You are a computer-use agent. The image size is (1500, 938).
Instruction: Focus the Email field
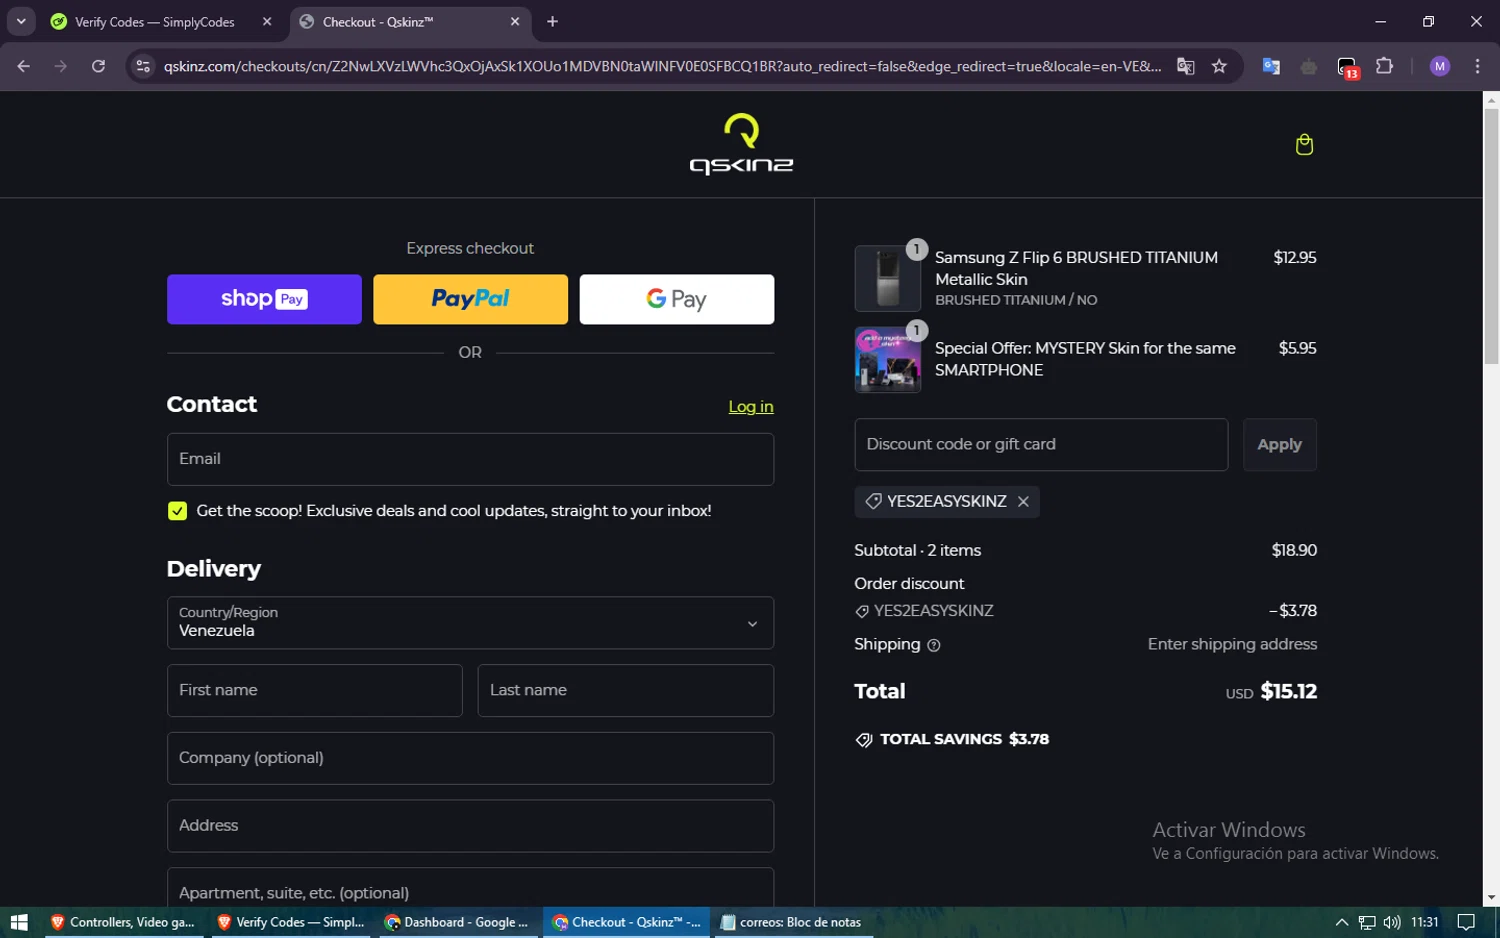point(470,459)
